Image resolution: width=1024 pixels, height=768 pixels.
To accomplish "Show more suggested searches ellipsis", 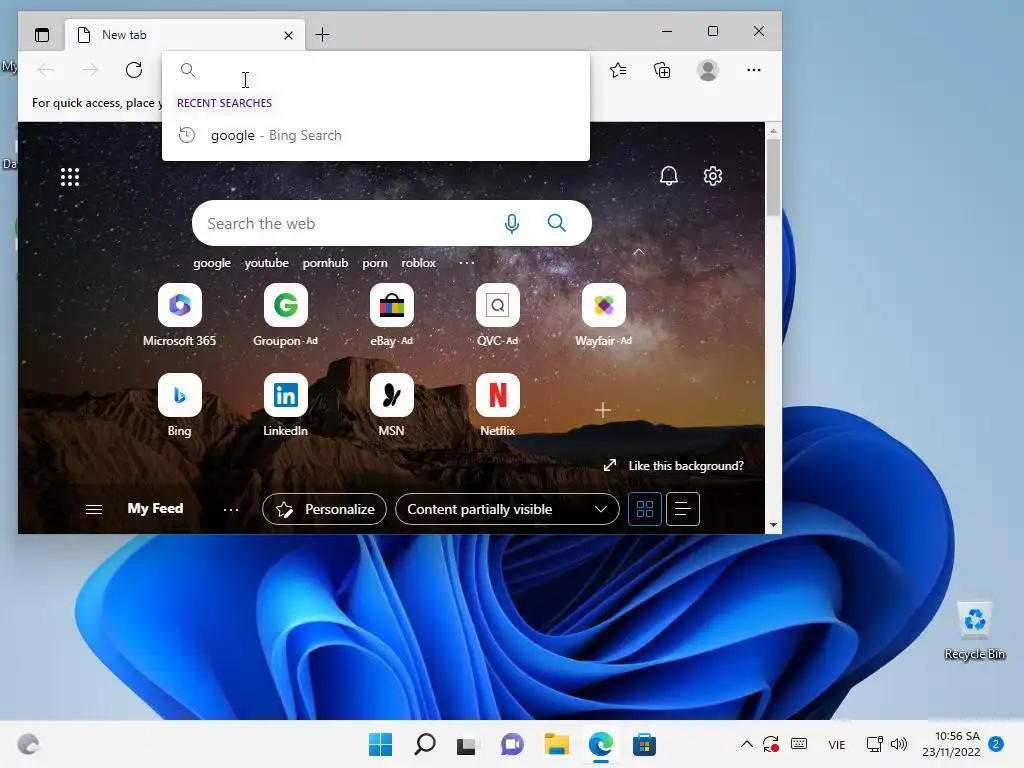I will [466, 263].
